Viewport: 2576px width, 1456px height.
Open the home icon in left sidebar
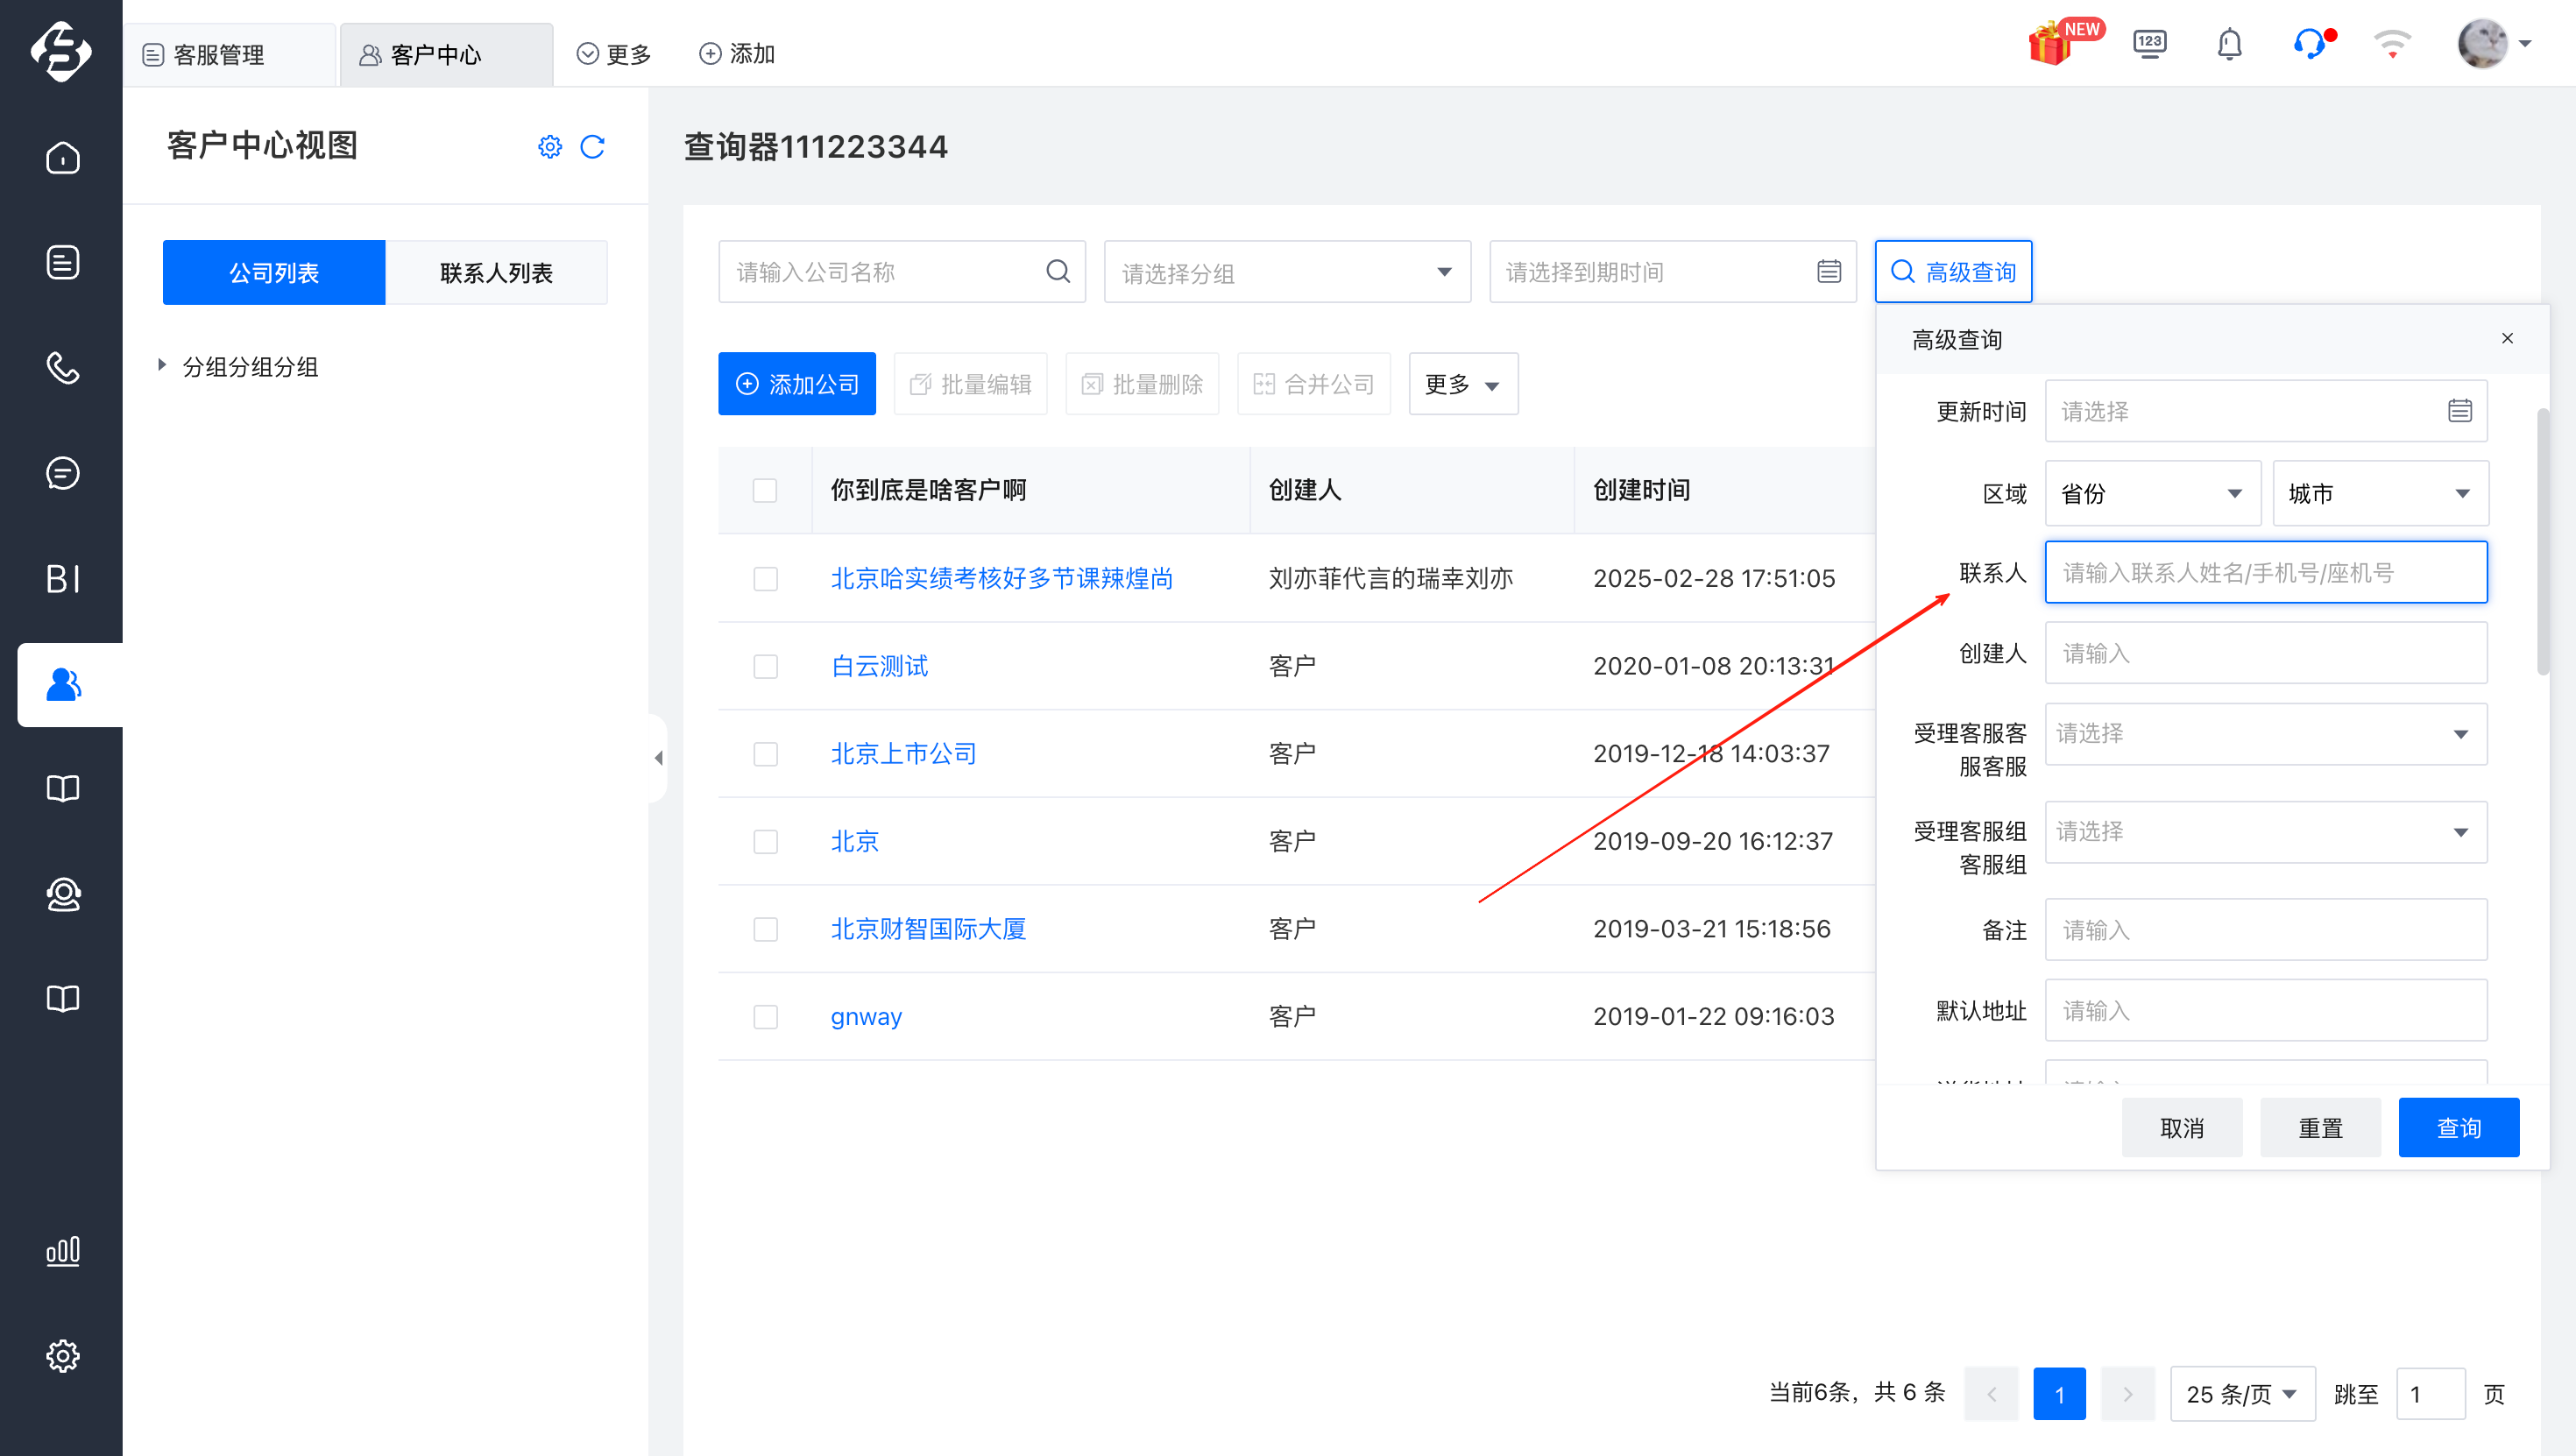click(x=62, y=157)
